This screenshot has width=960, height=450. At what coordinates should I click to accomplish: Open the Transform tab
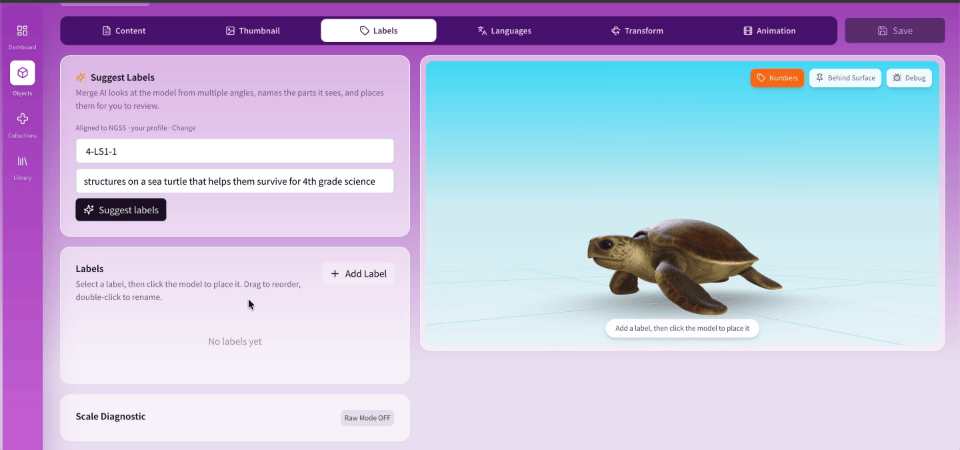tap(637, 31)
